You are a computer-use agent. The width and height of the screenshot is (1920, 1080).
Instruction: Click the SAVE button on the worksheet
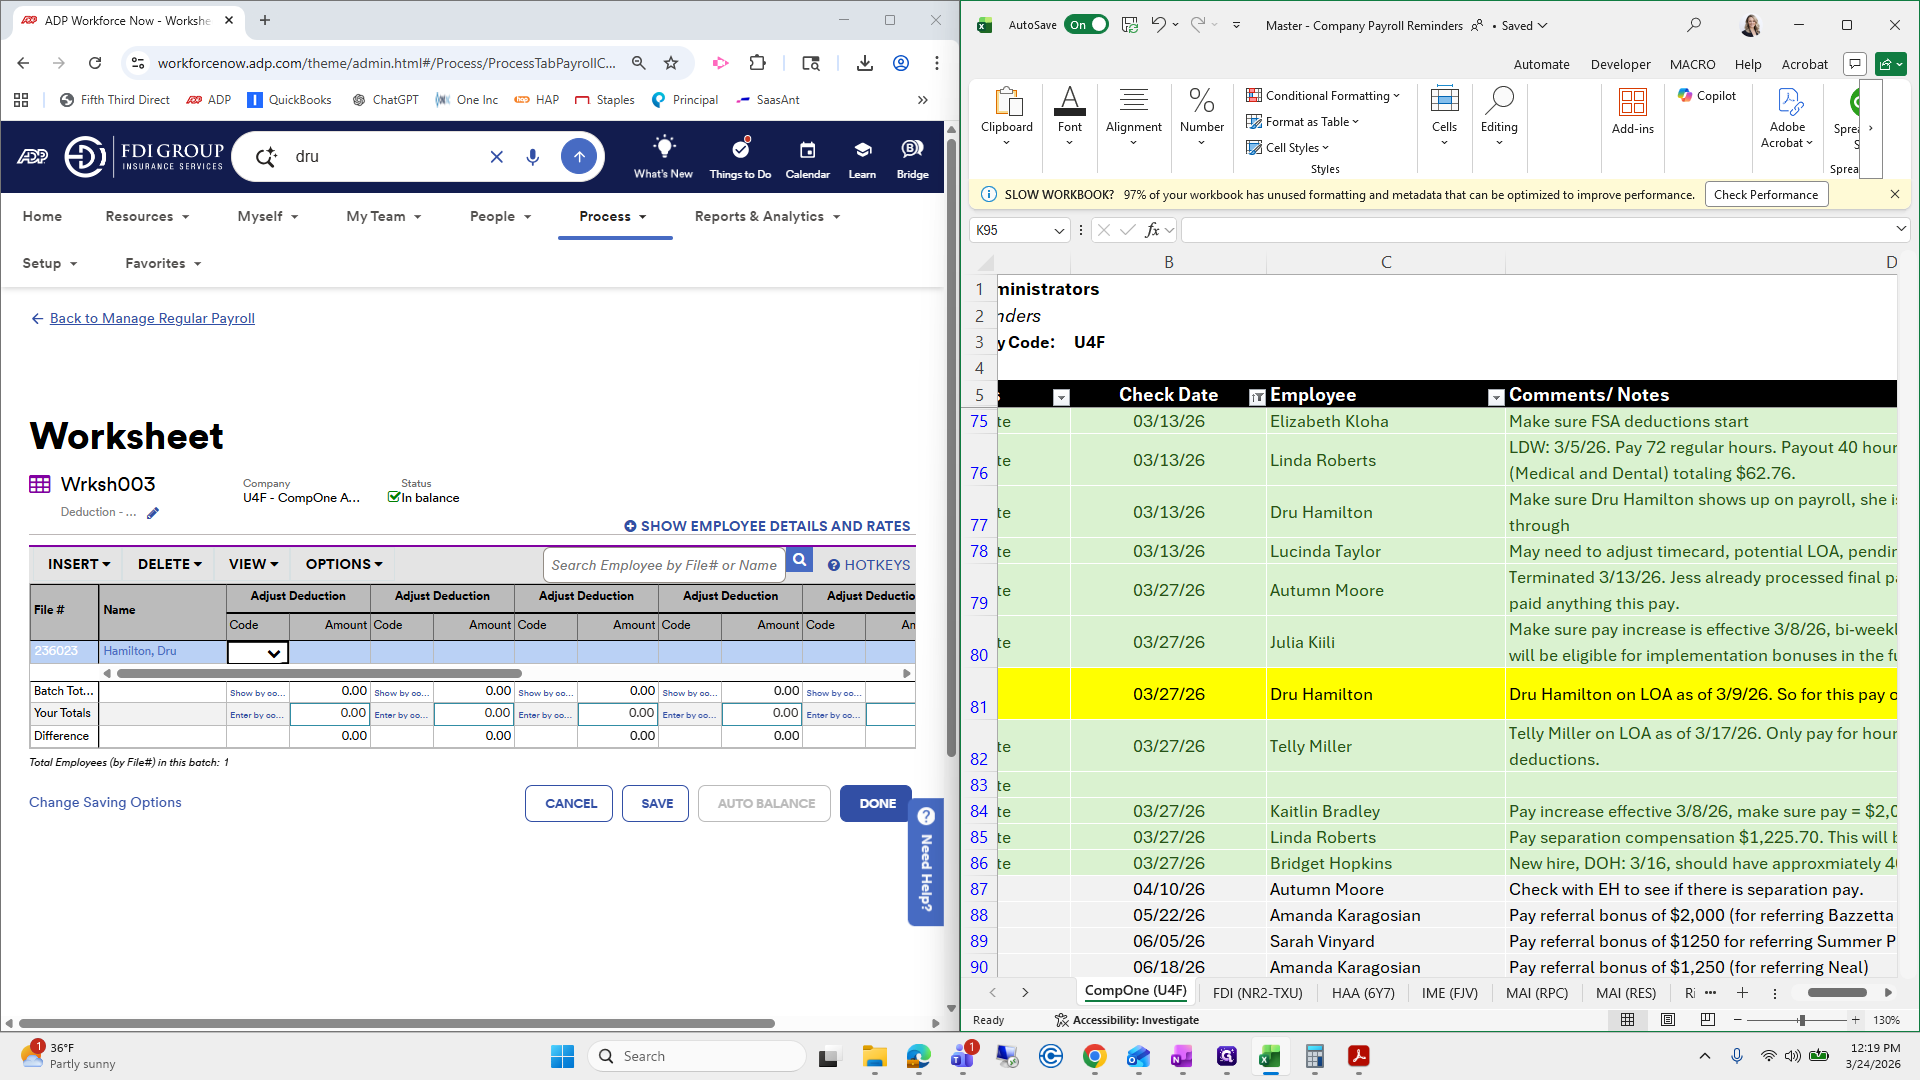(x=656, y=803)
